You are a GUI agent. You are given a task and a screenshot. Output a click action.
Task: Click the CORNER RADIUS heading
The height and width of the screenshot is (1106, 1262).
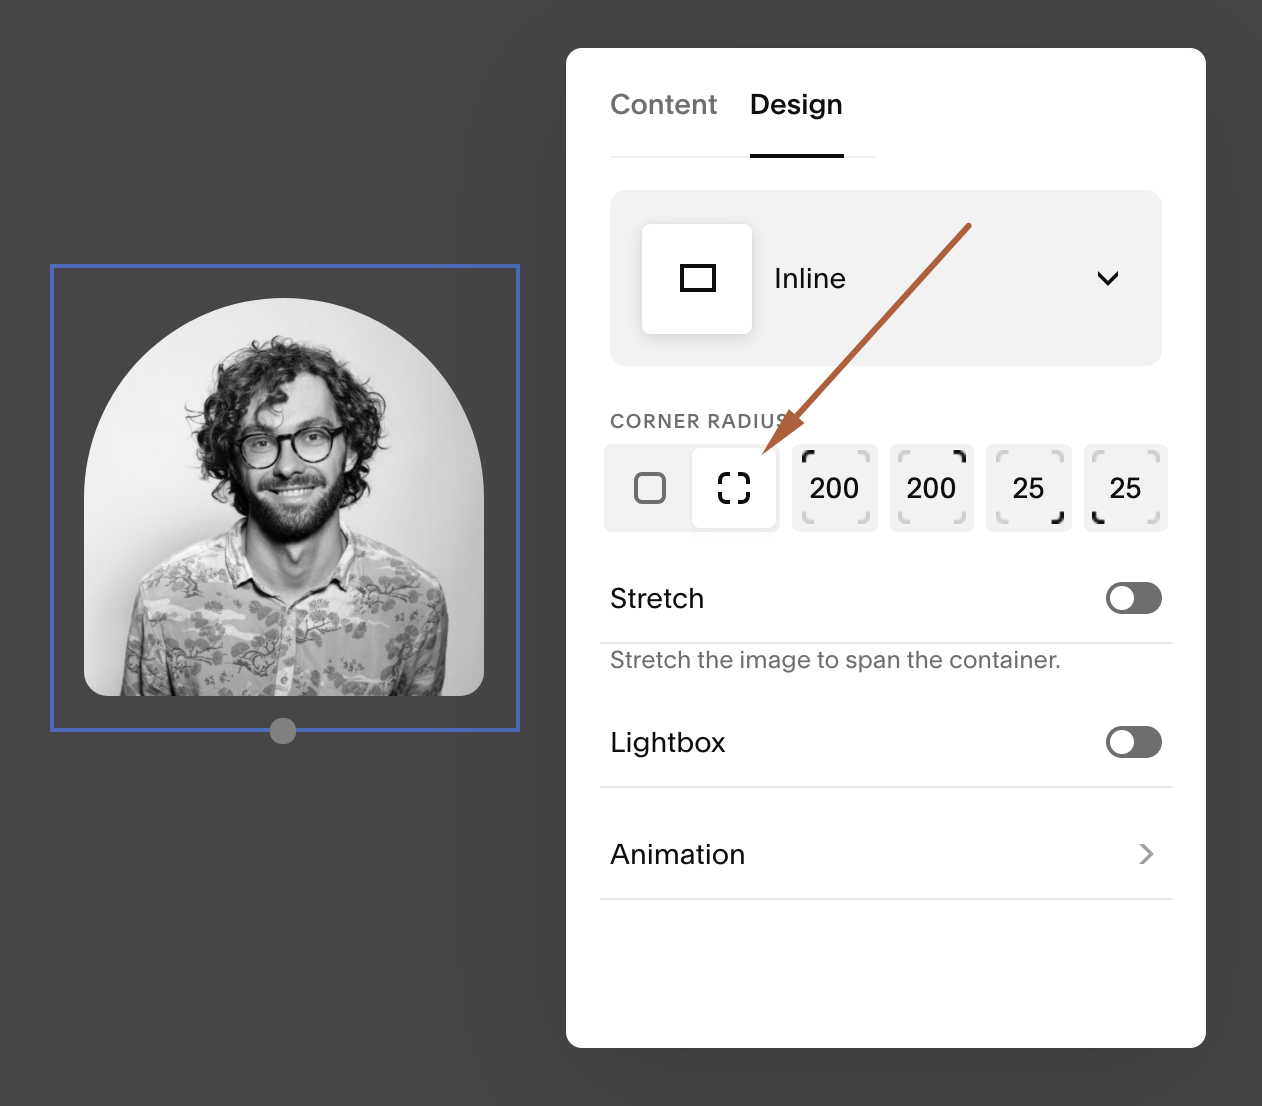tap(699, 421)
